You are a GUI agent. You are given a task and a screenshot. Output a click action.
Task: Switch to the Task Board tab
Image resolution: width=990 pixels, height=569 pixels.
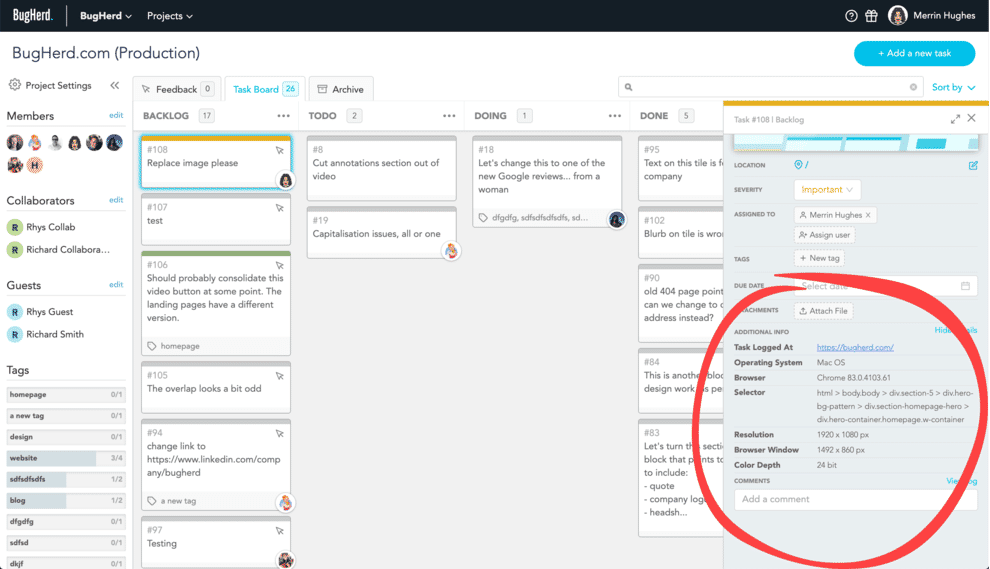[265, 89]
